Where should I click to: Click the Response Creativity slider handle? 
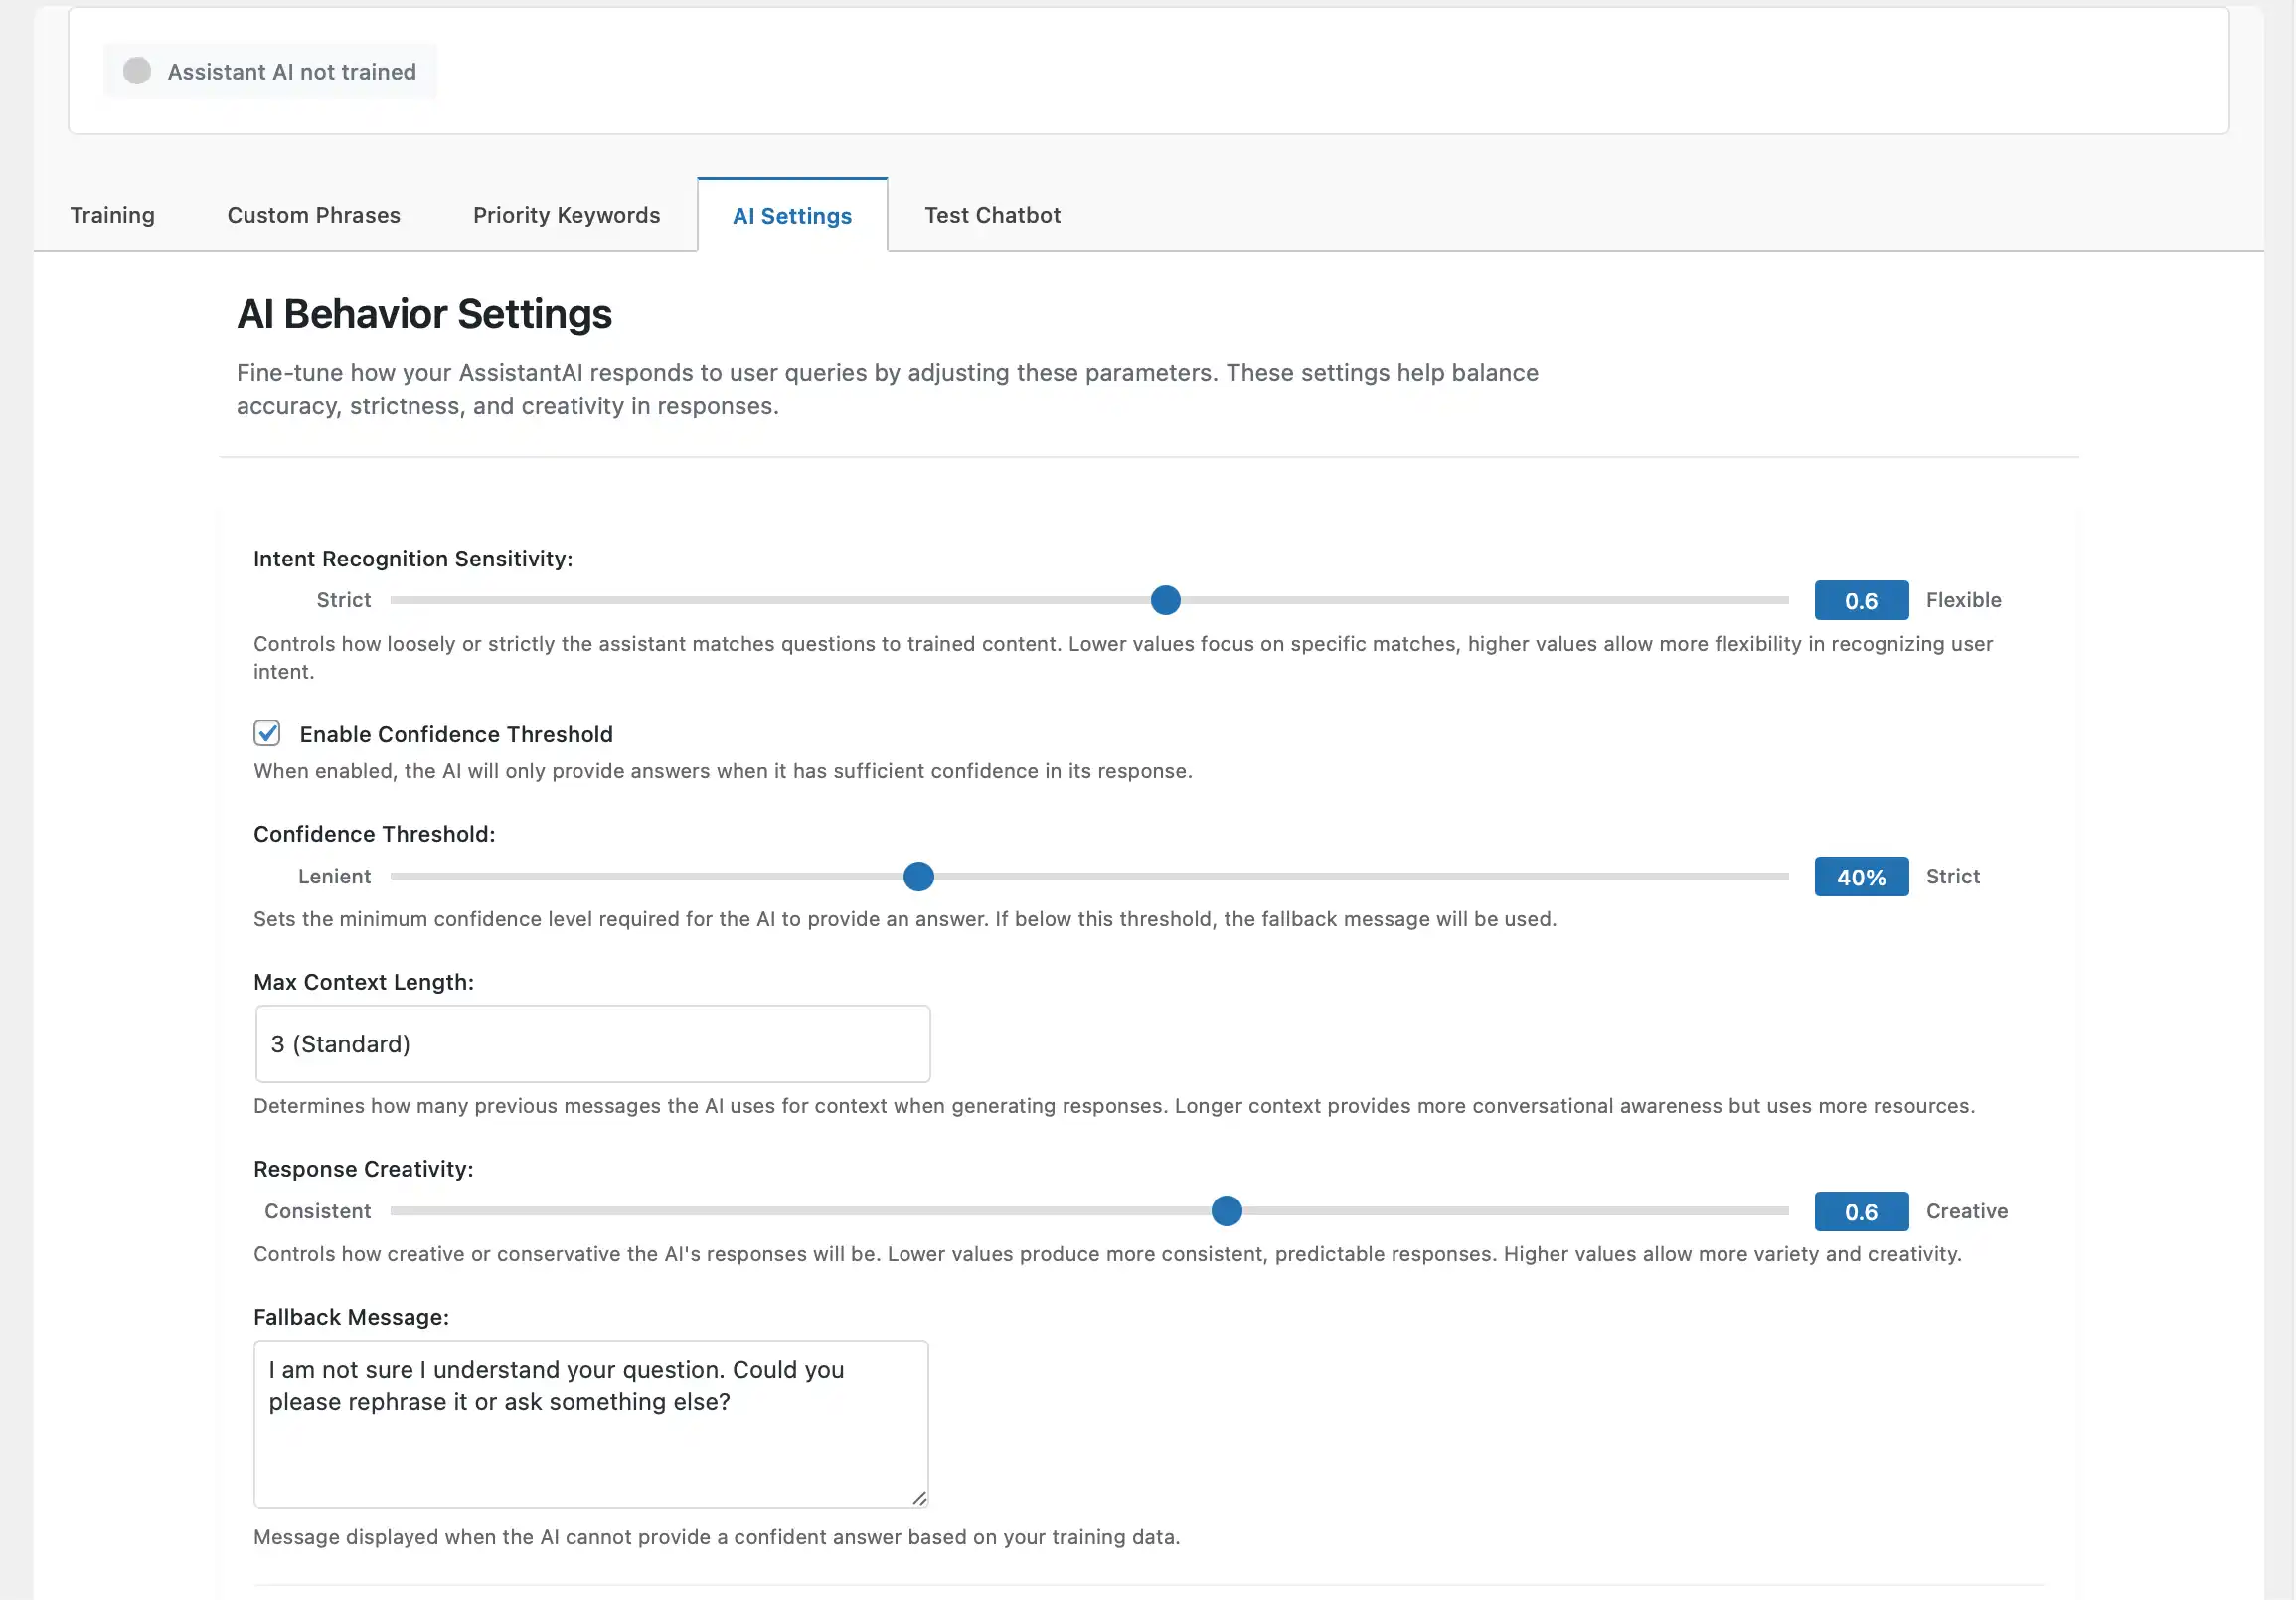click(x=1226, y=1211)
